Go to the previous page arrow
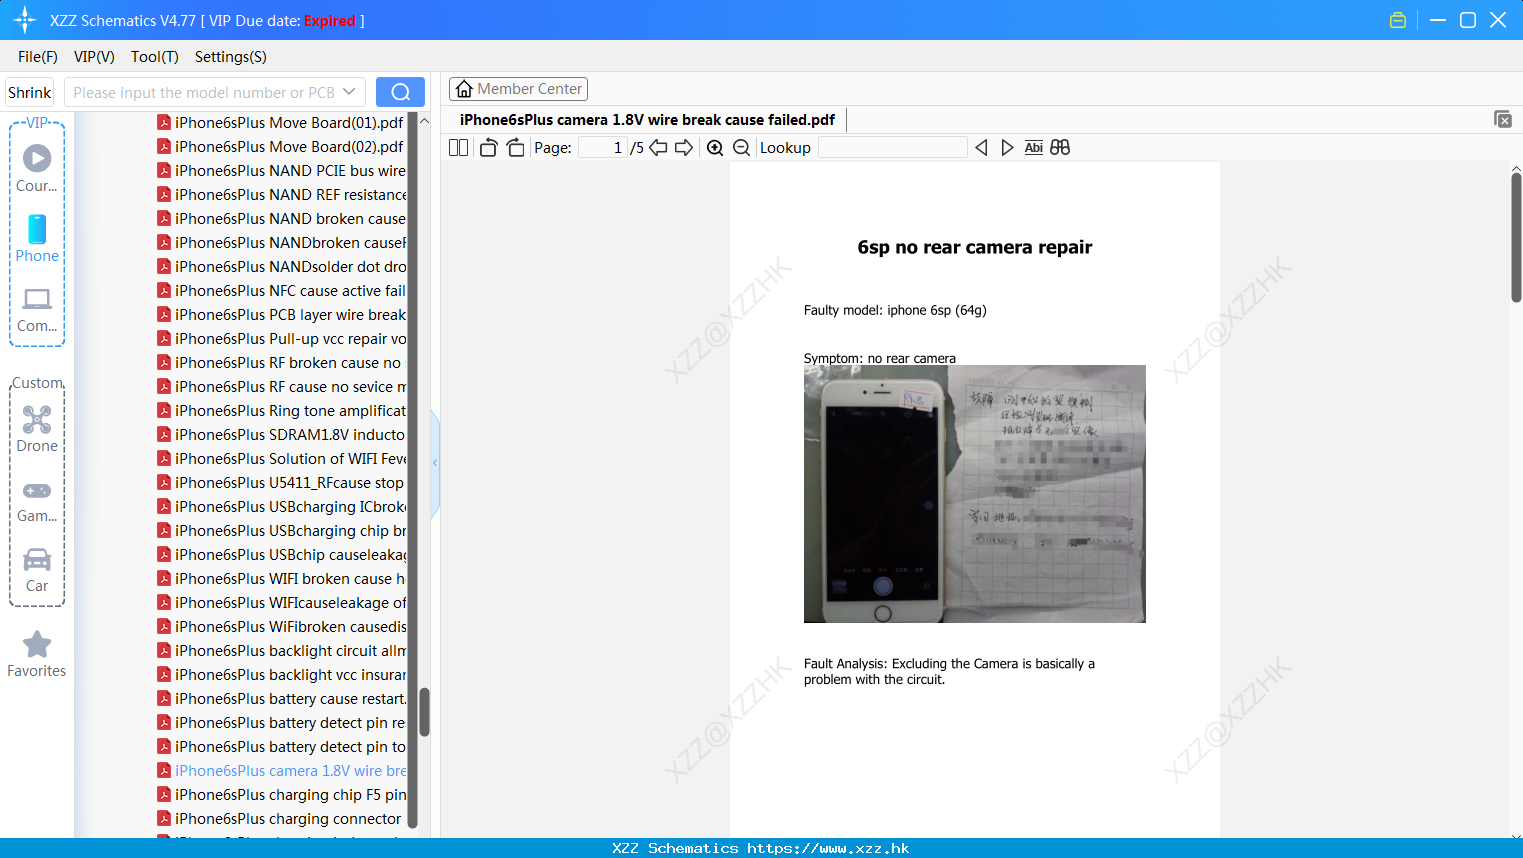This screenshot has height=858, width=1523. (x=658, y=148)
